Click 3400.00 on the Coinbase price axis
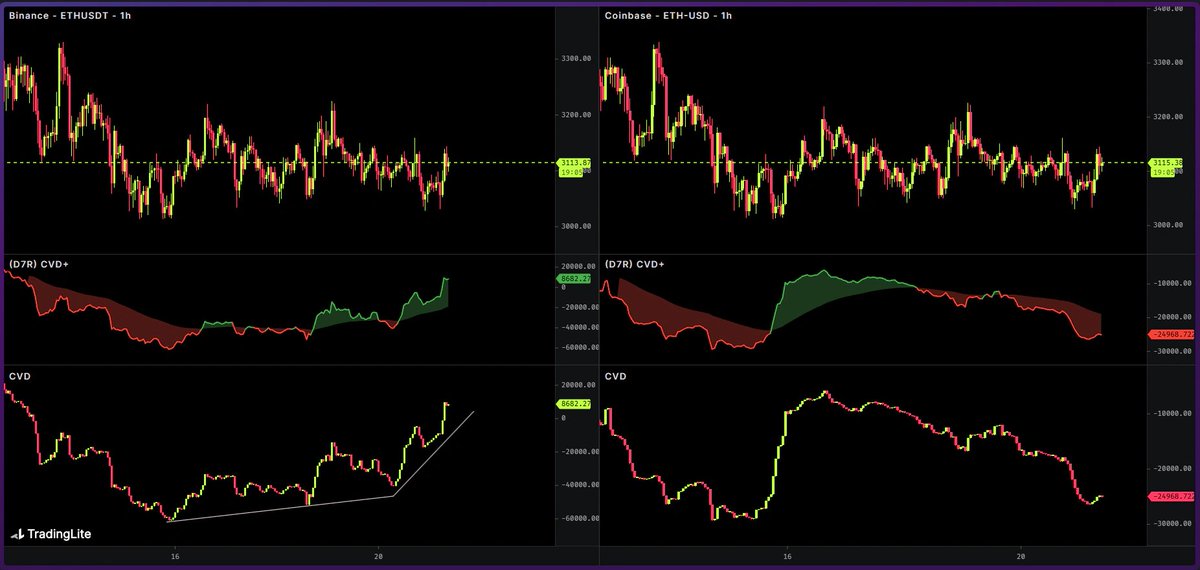 coord(1169,8)
